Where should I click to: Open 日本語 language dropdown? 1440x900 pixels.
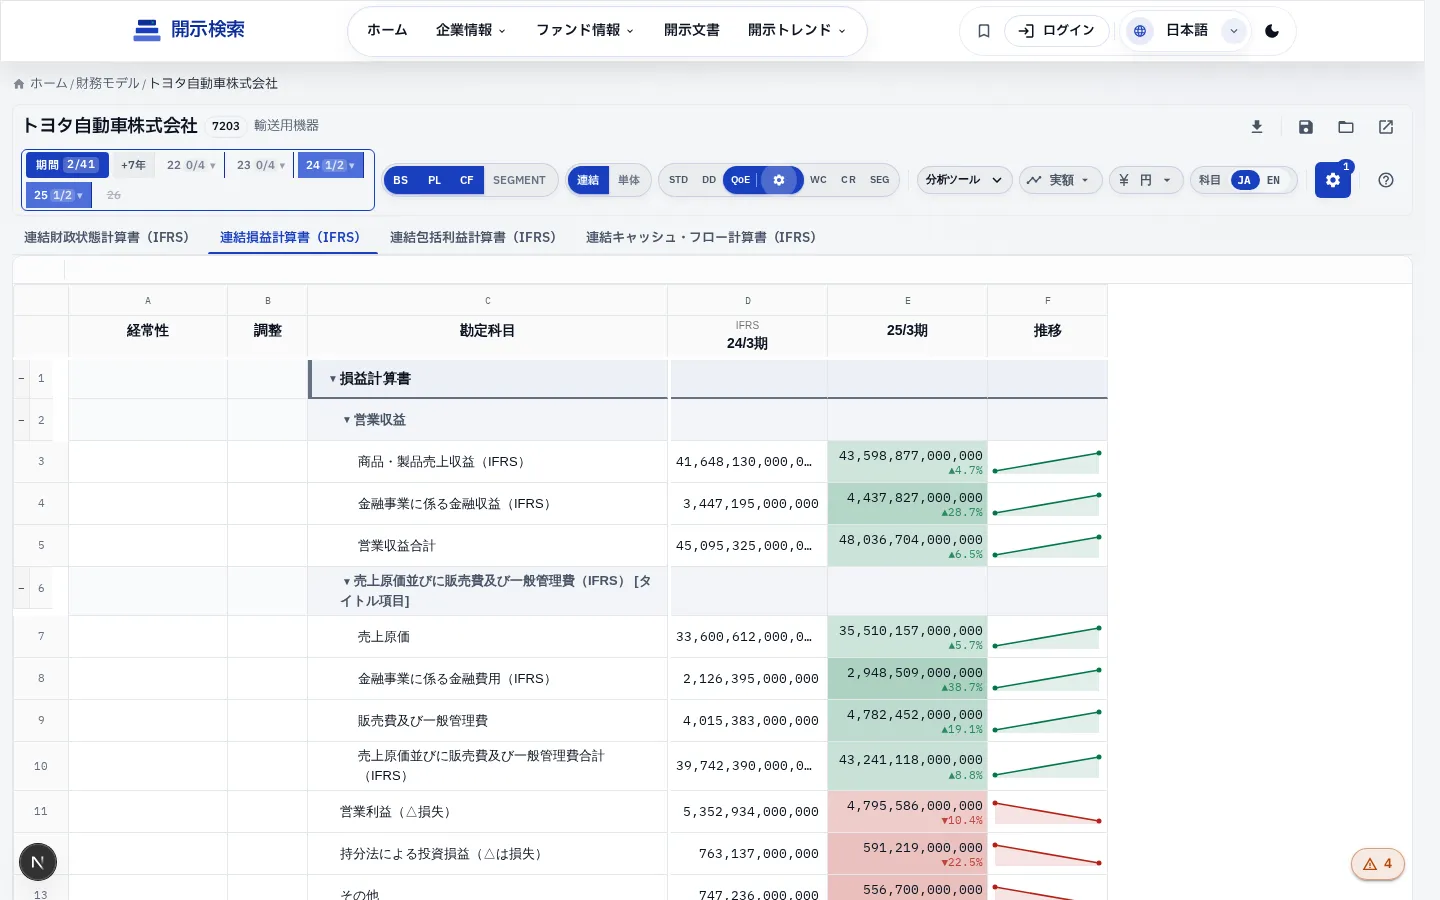[x=1187, y=31]
